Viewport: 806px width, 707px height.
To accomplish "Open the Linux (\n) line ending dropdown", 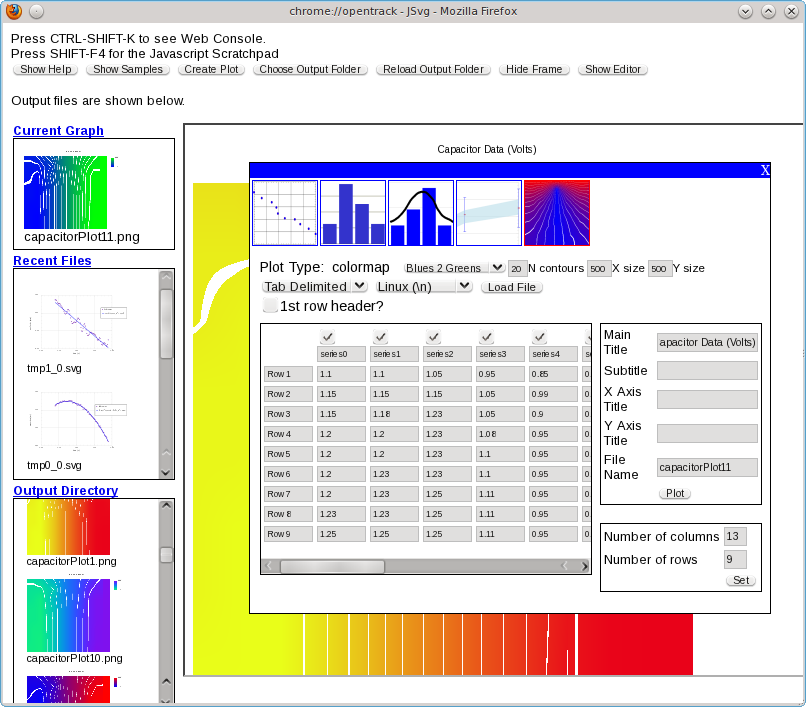I will (x=424, y=287).
